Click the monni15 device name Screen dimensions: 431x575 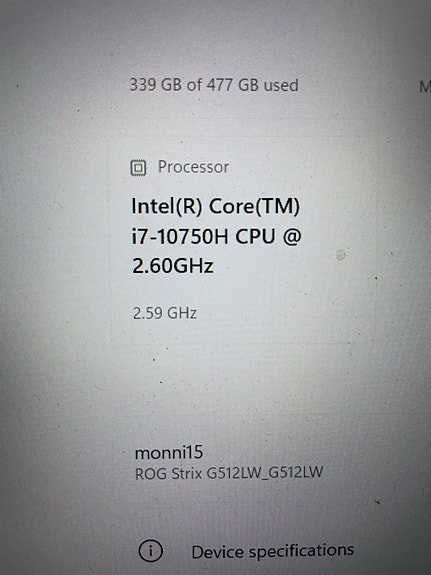coord(169,453)
